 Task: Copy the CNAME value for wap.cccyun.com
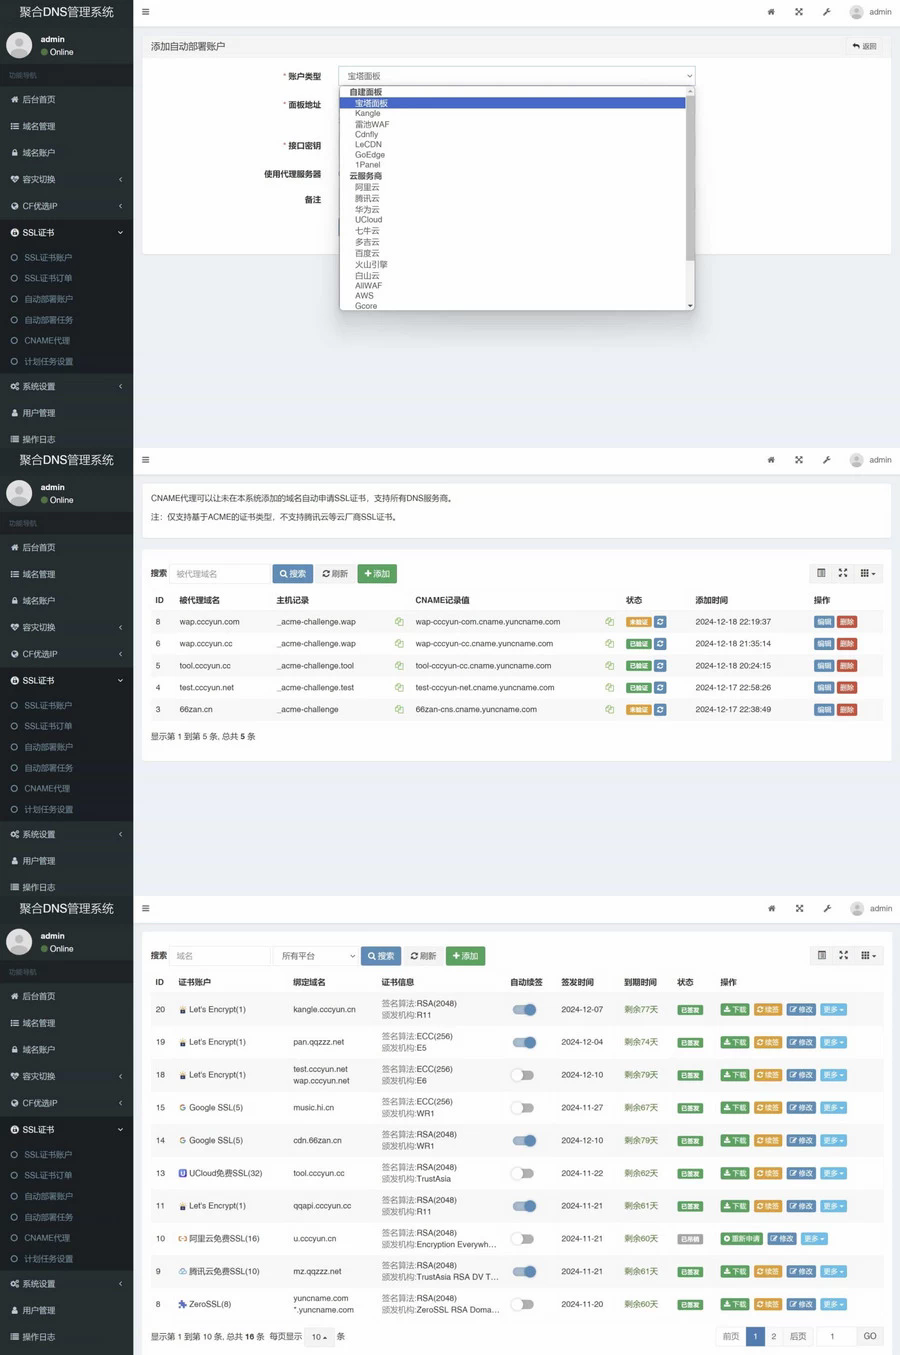(x=609, y=622)
